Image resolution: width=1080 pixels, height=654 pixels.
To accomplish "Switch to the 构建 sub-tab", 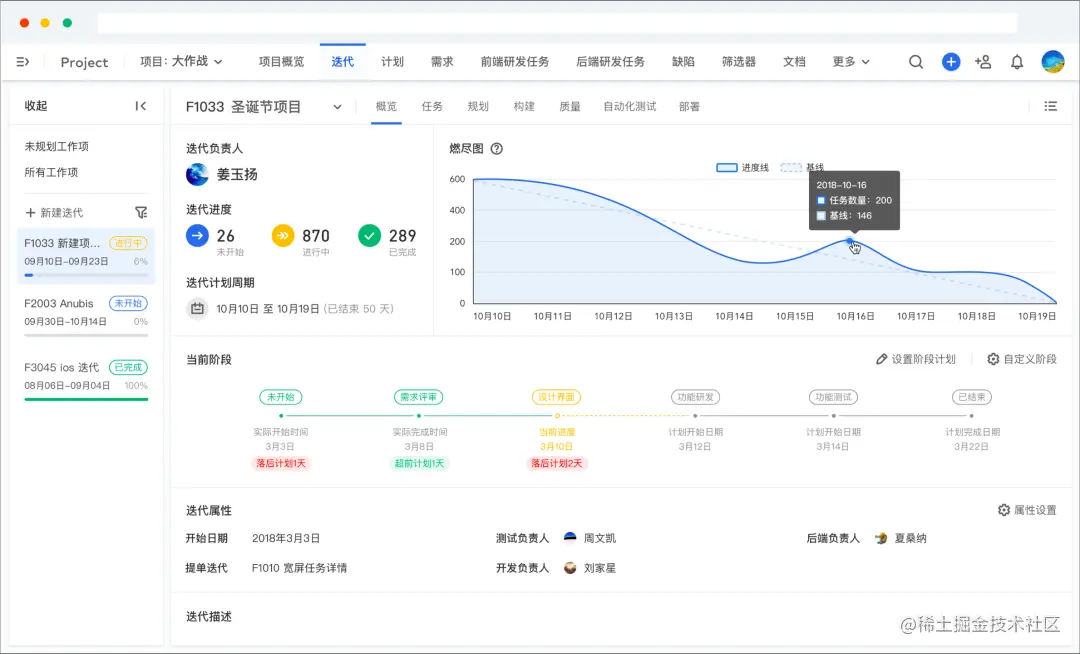I will [x=524, y=107].
